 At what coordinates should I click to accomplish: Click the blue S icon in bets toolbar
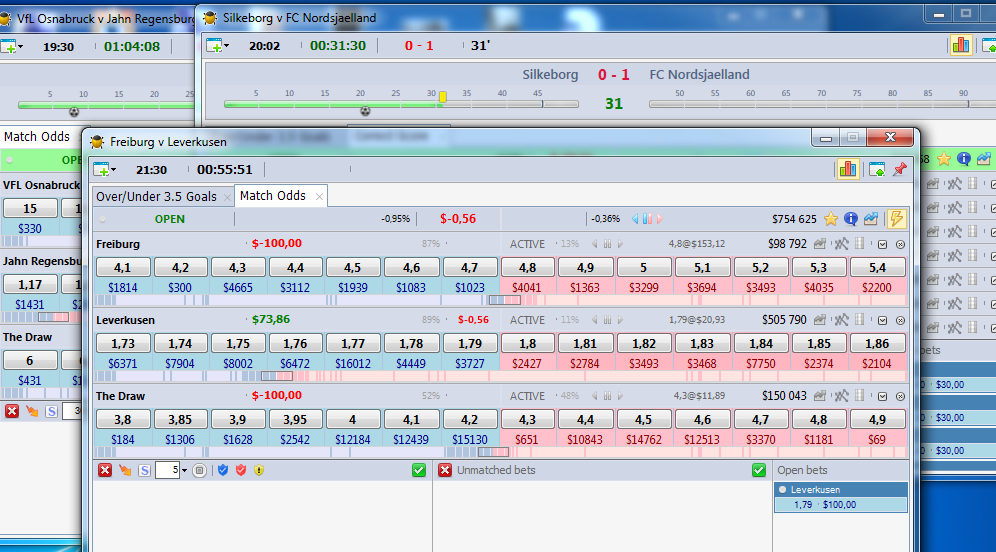click(x=144, y=470)
